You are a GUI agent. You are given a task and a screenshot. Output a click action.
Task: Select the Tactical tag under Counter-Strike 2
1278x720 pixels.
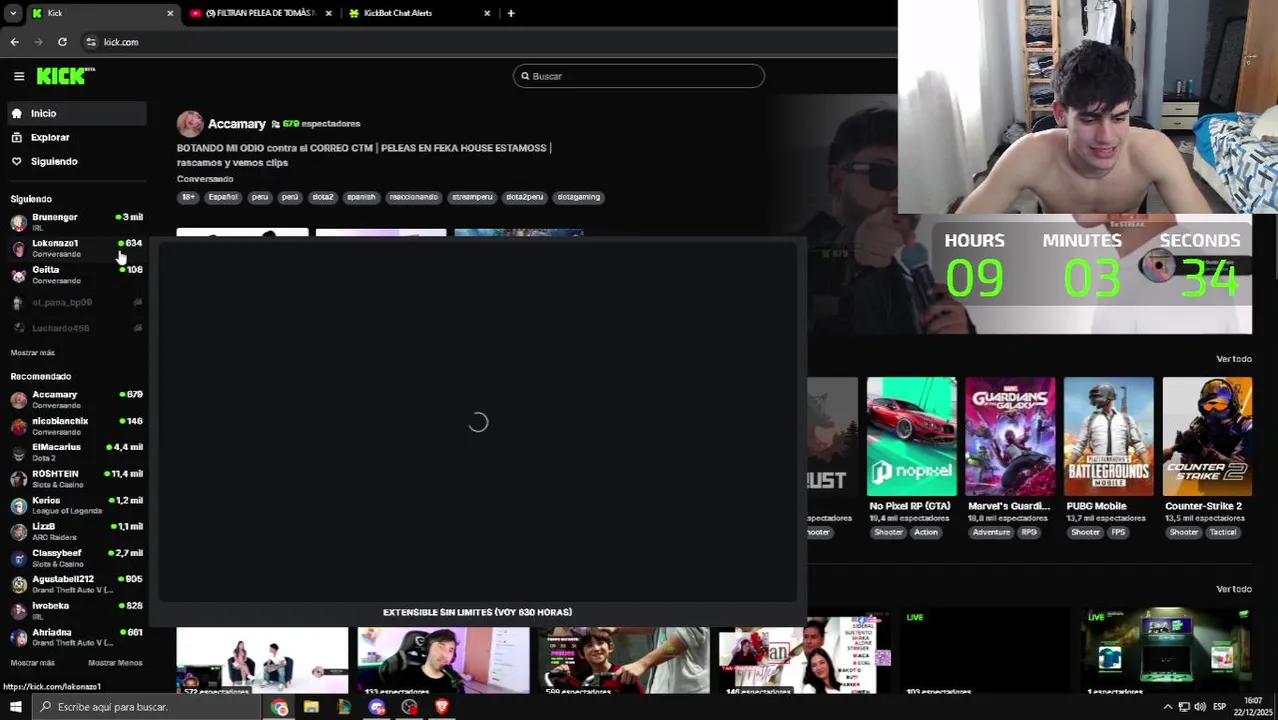(x=1223, y=532)
